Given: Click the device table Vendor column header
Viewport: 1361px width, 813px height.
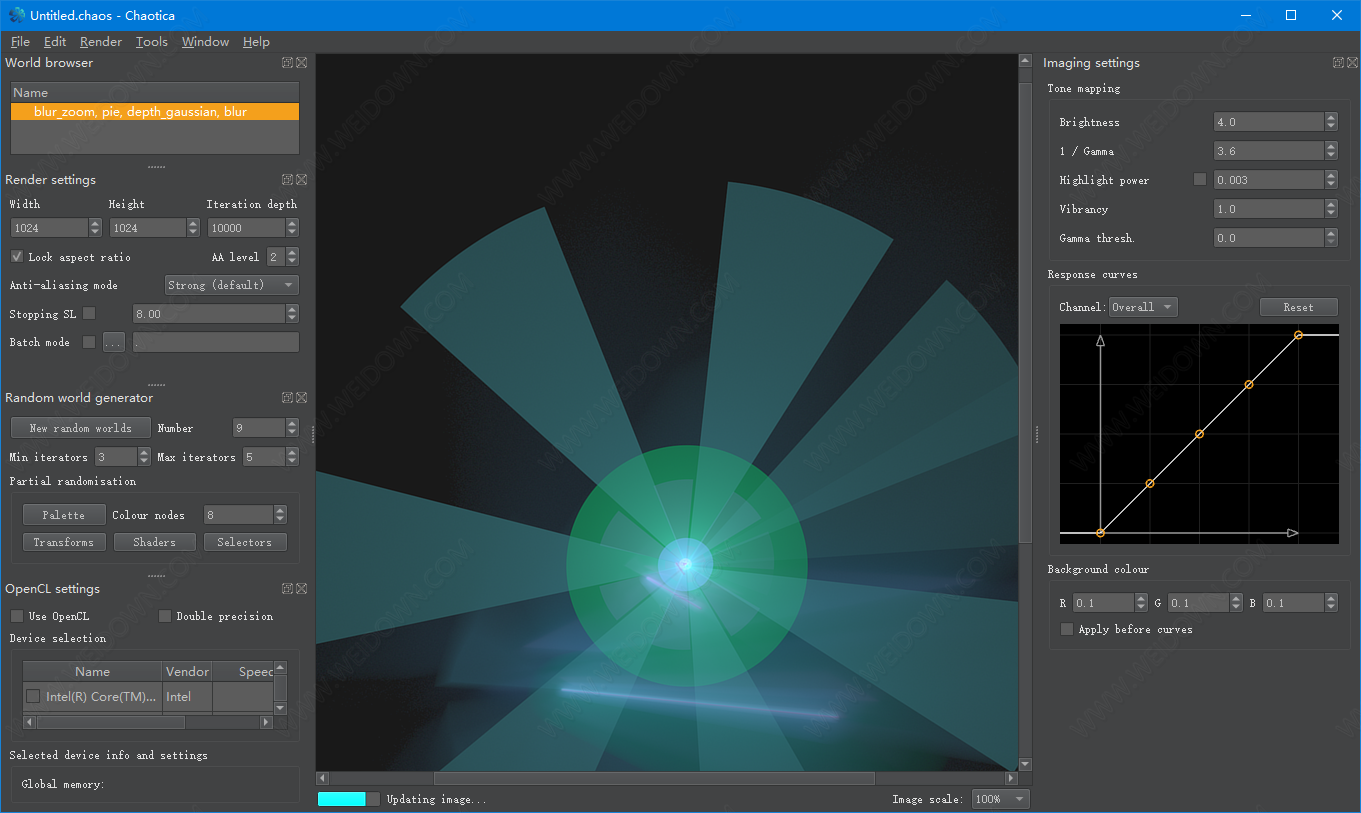Looking at the screenshot, I should (x=187, y=671).
